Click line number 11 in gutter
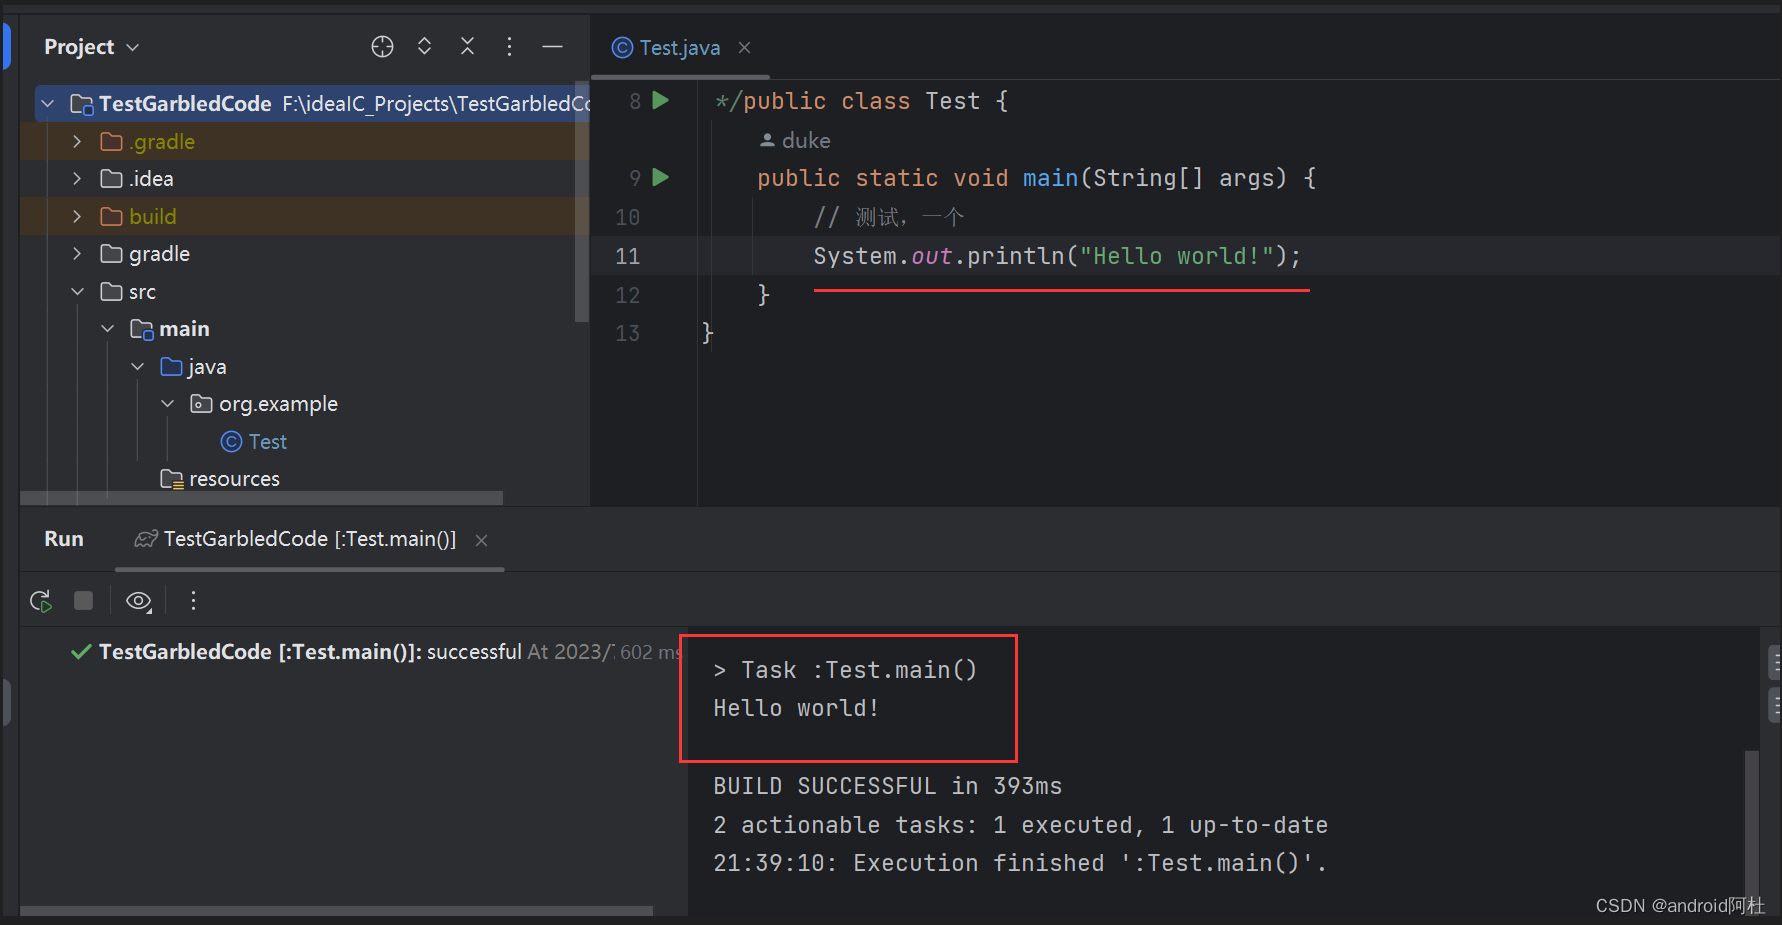The width and height of the screenshot is (1782, 925). click(x=627, y=256)
